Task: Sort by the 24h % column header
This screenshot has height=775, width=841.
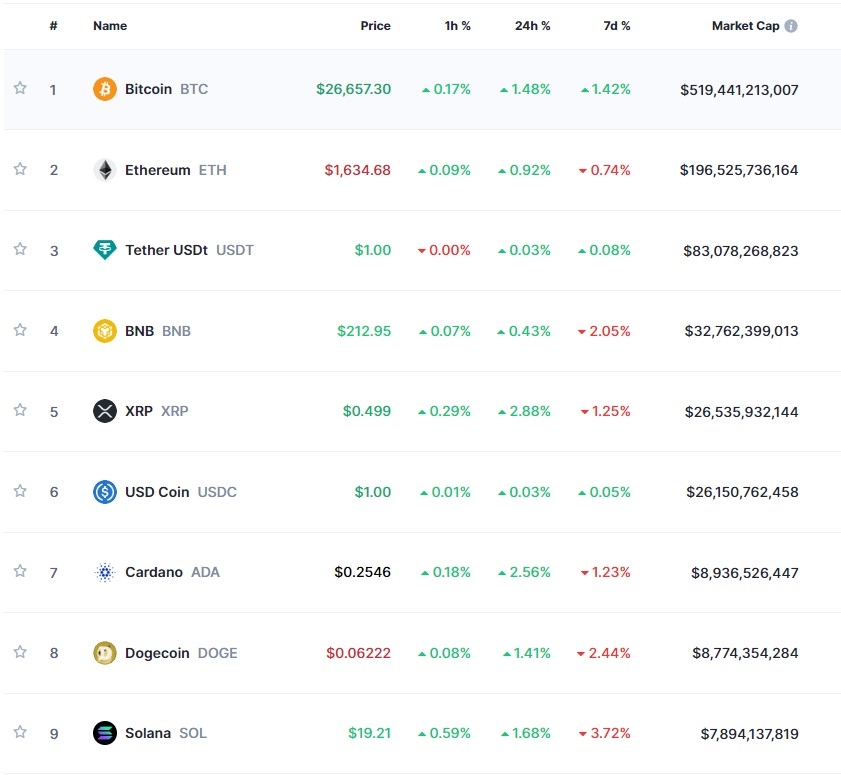Action: tap(532, 26)
